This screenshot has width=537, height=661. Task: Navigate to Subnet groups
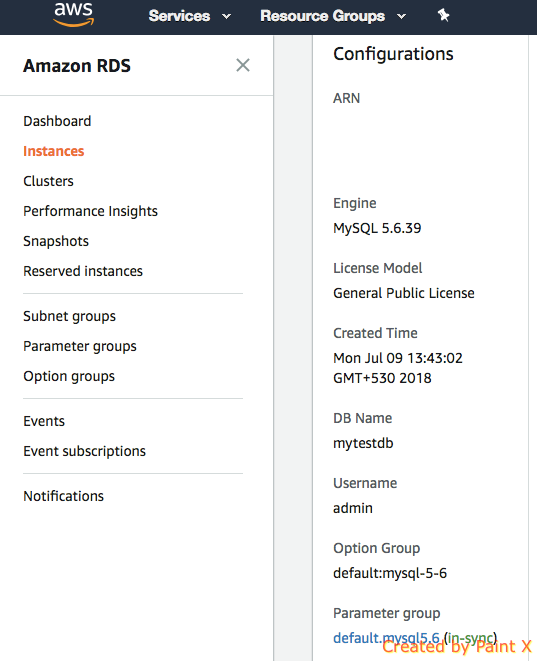70,316
